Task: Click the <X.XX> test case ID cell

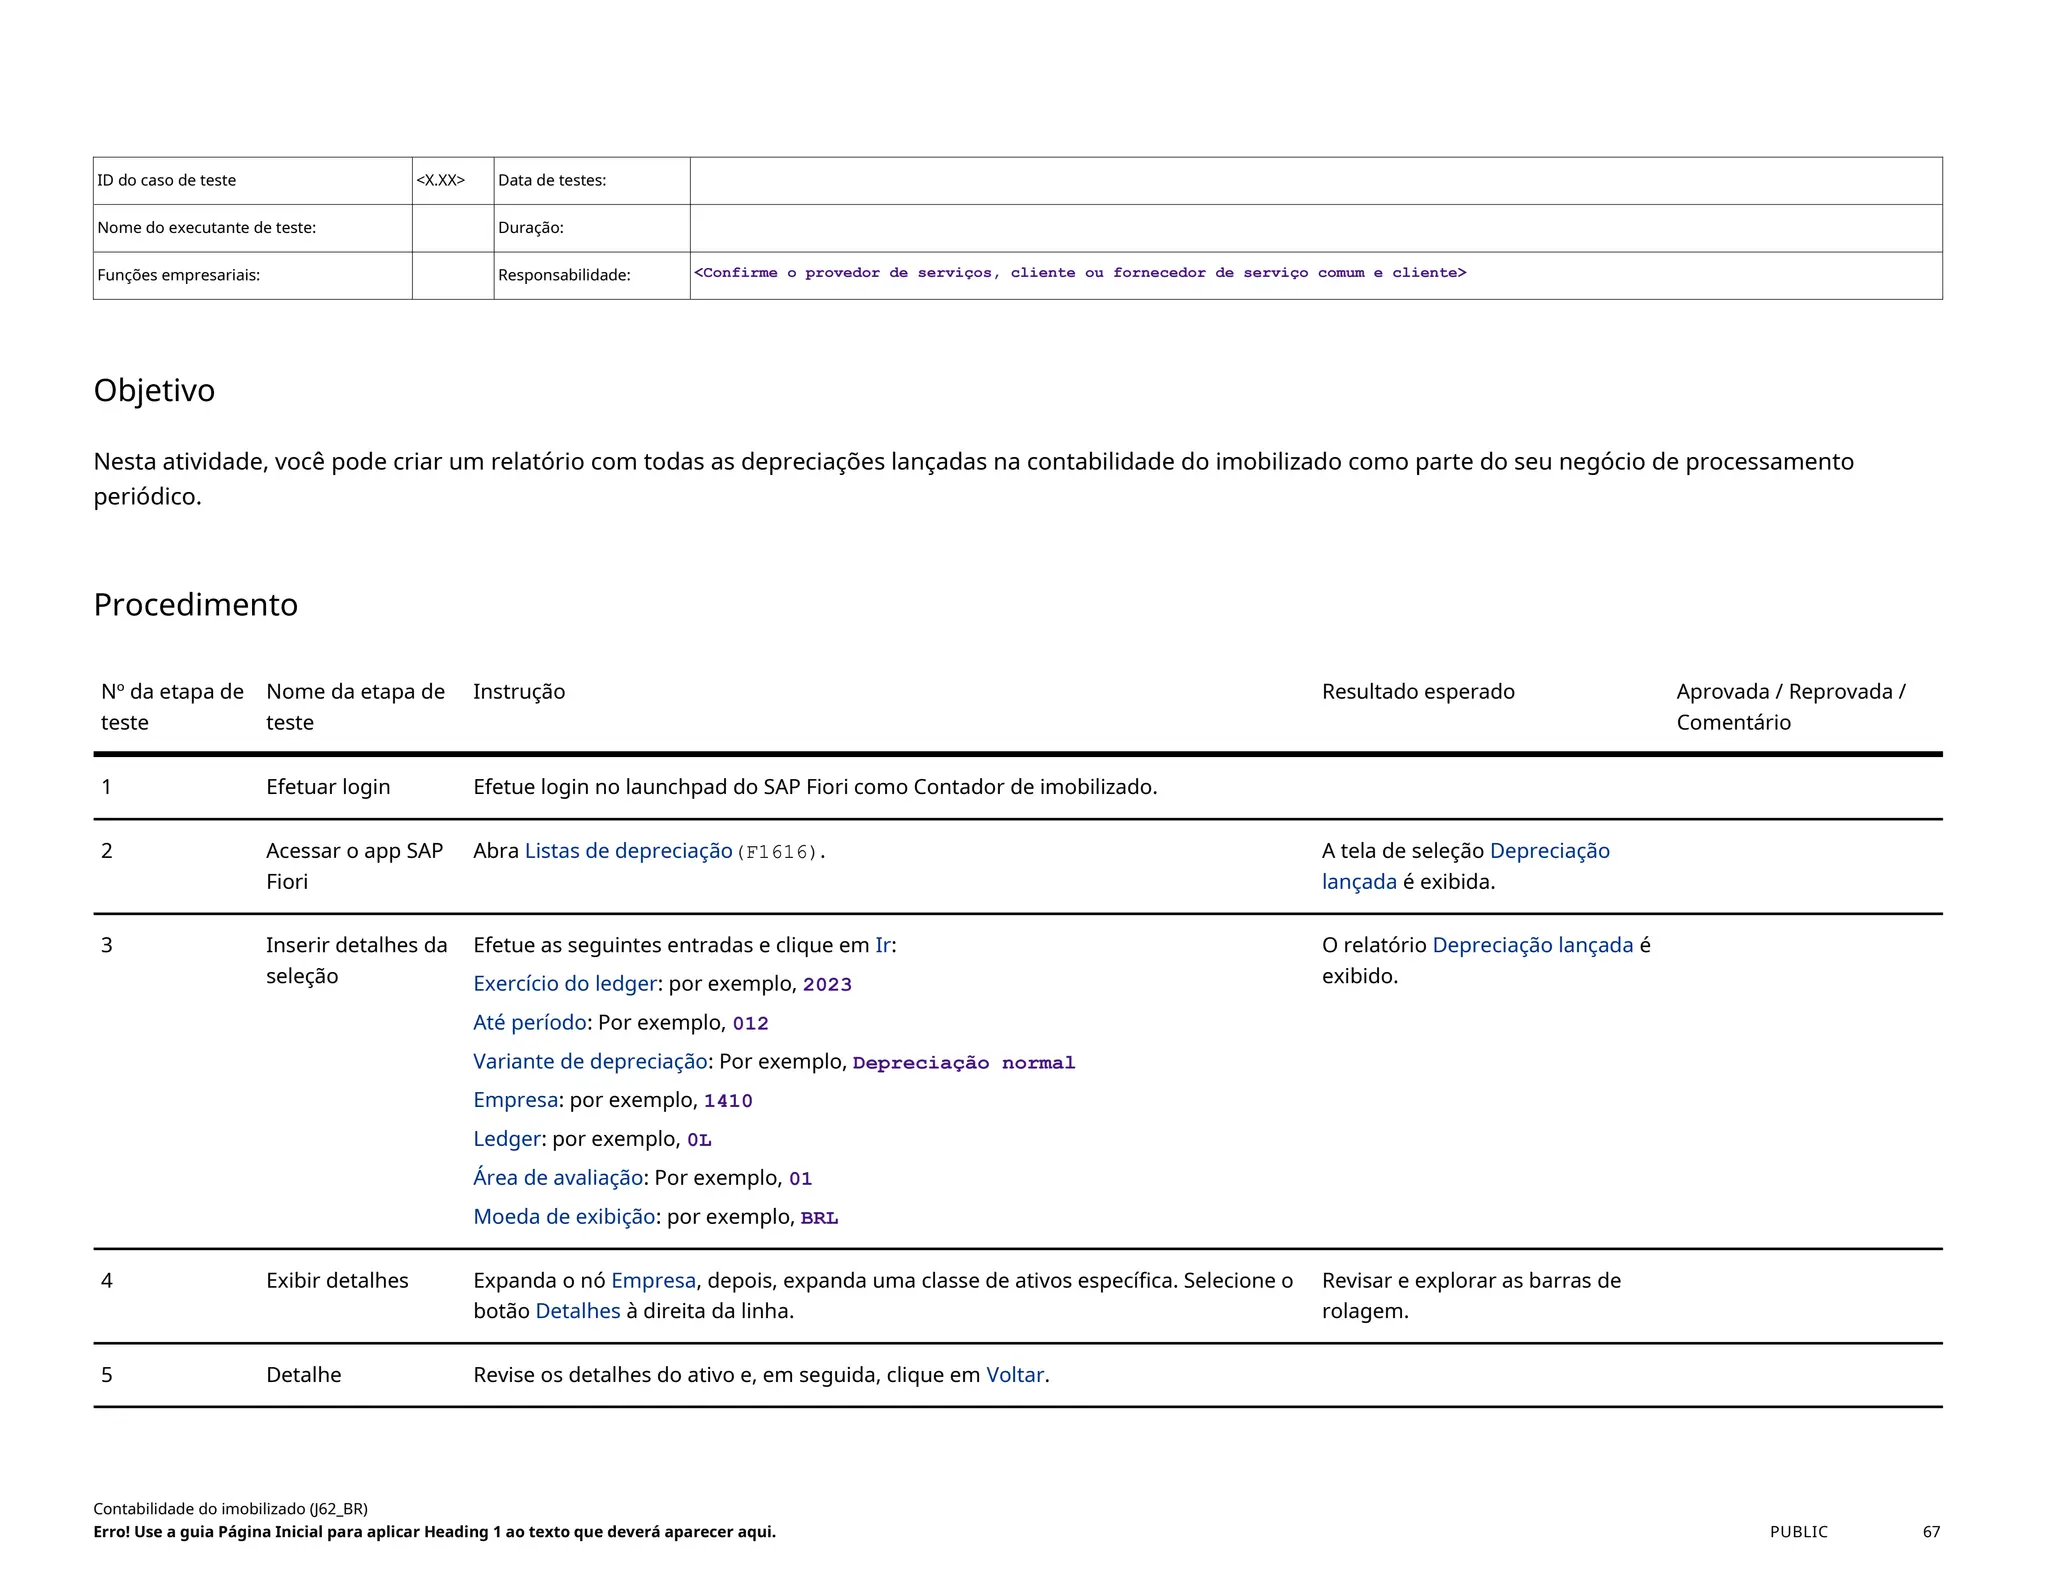Action: point(441,181)
